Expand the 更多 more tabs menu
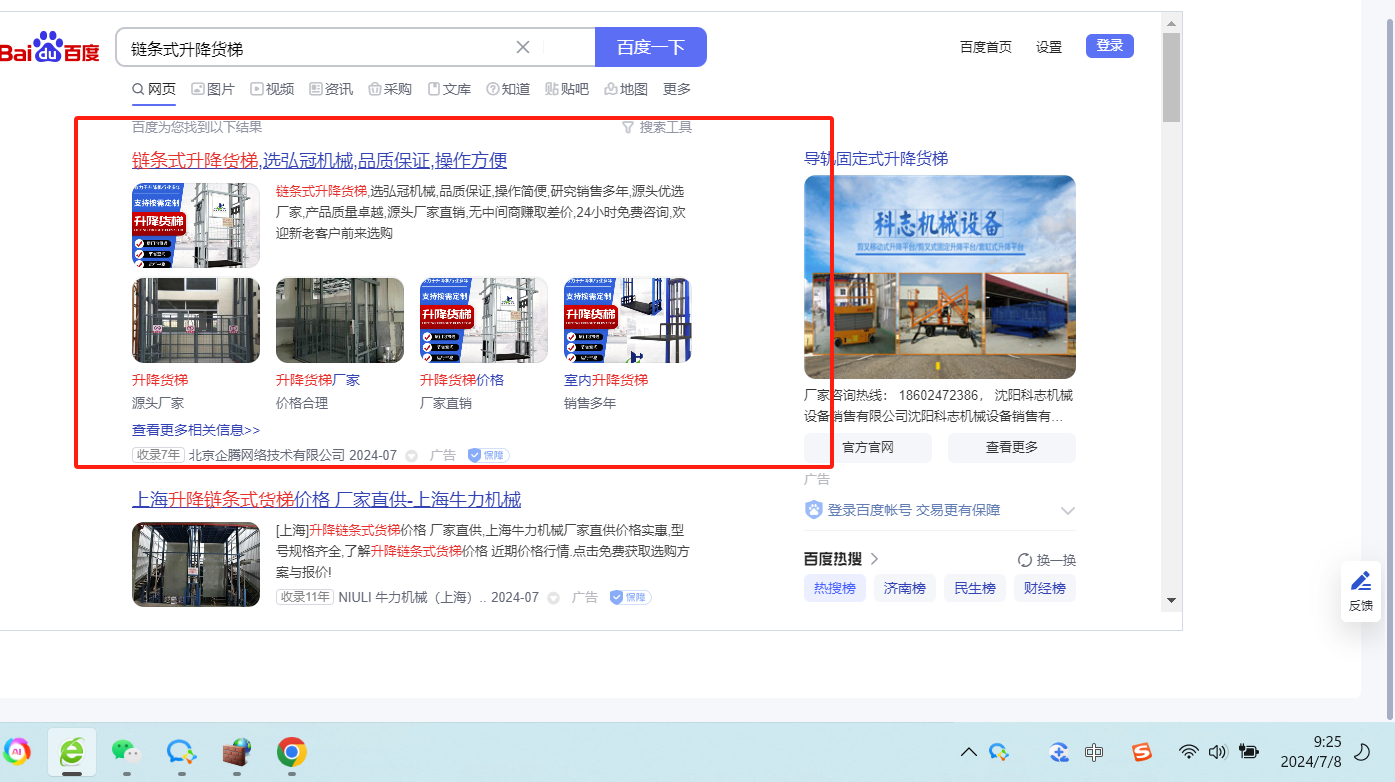The image size is (1395, 782). coord(677,89)
